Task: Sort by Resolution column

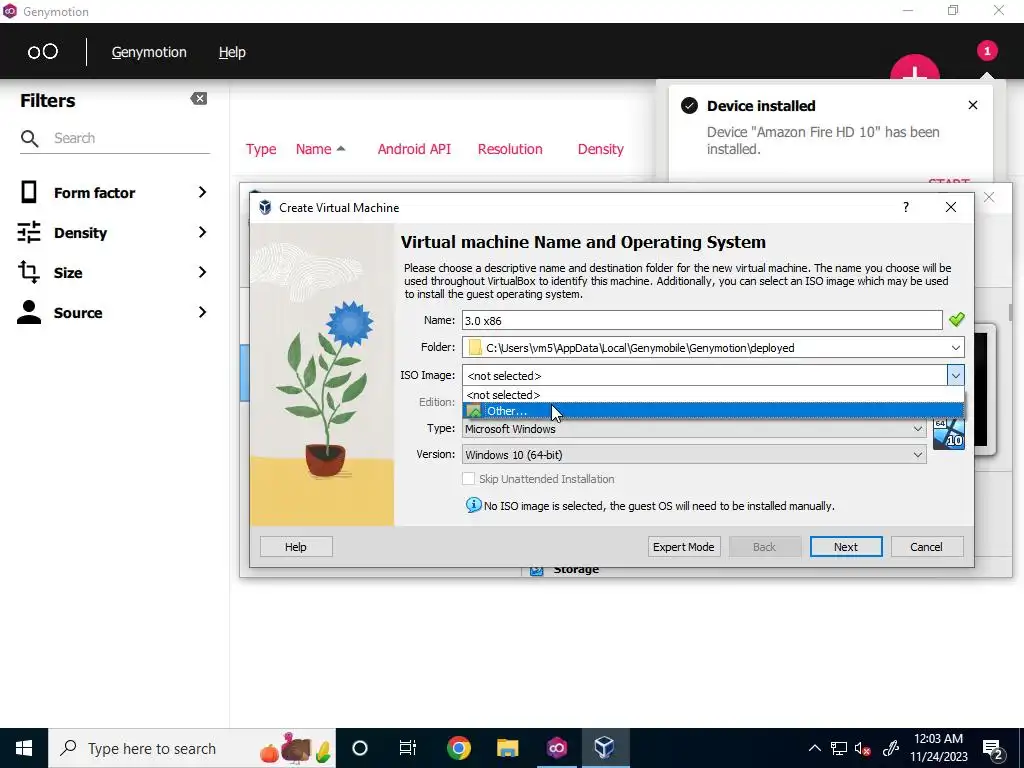Action: click(510, 149)
